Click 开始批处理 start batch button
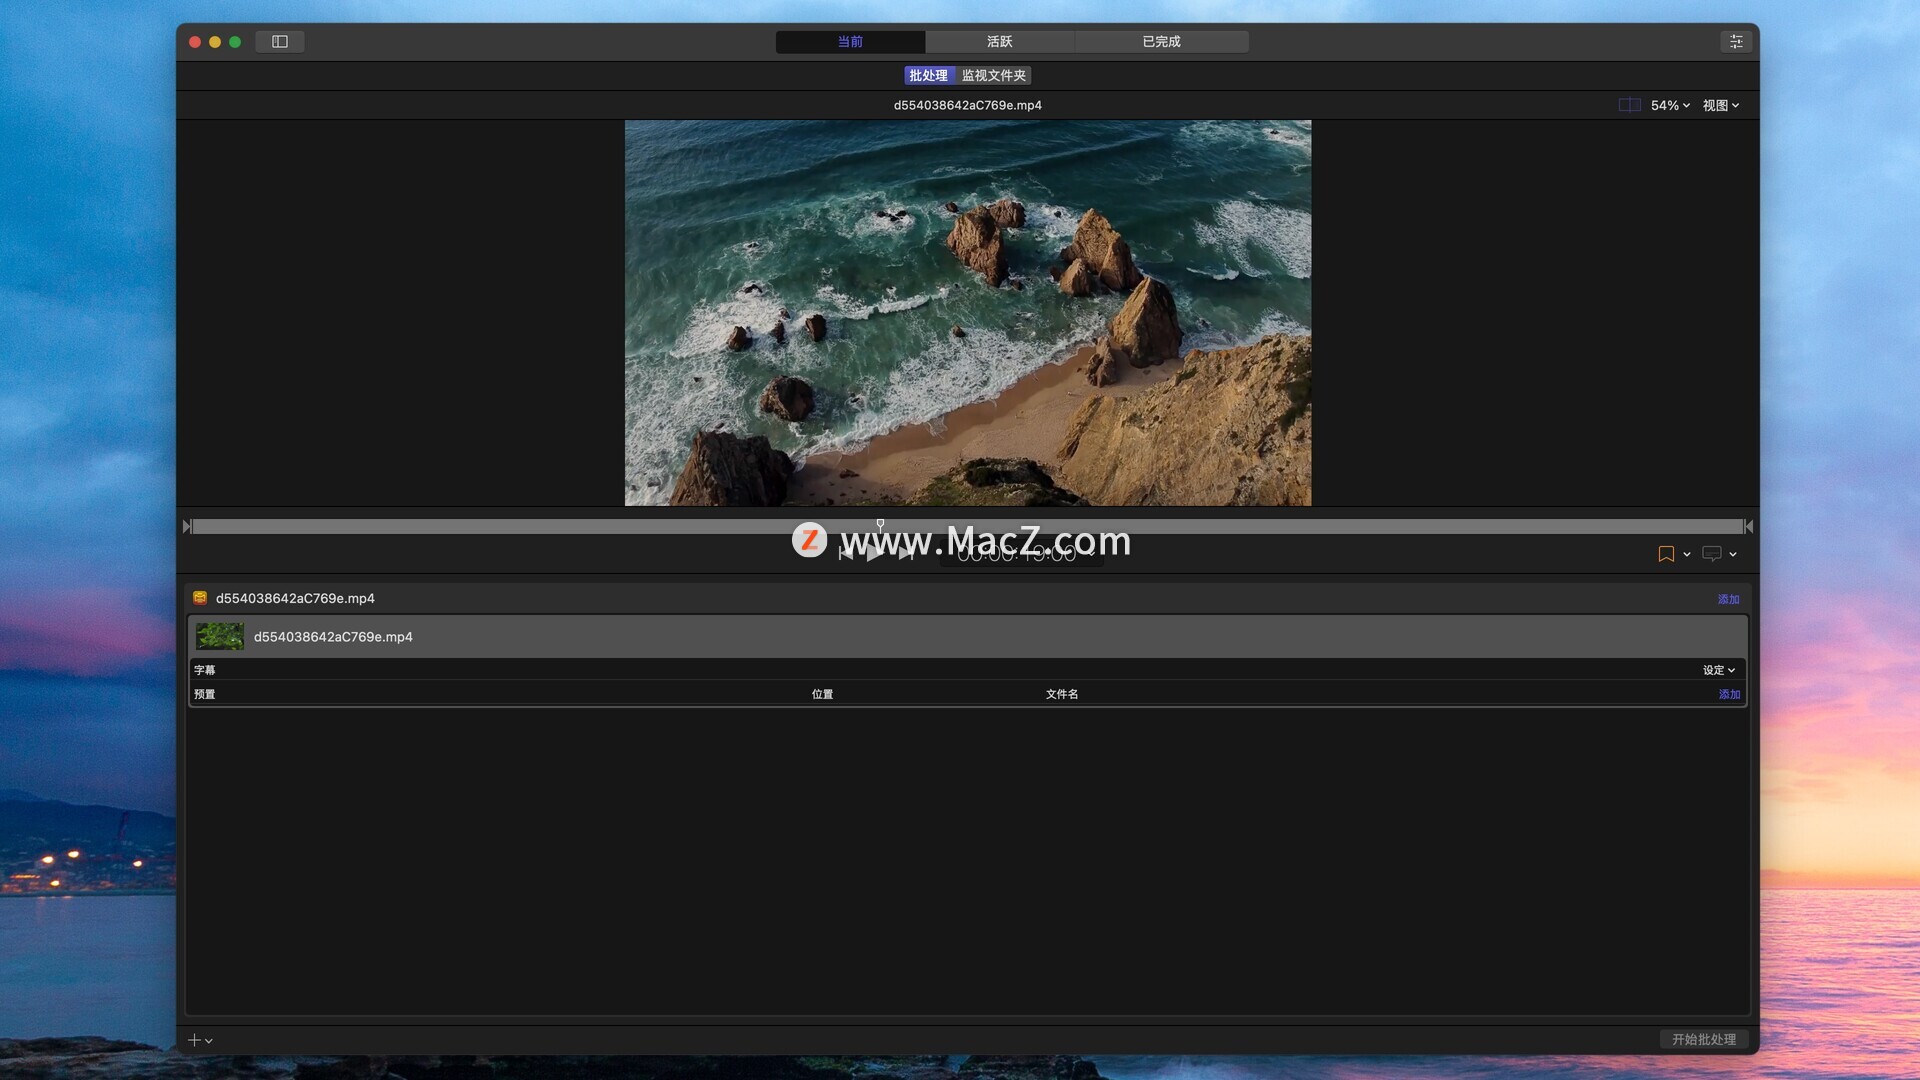 [1704, 1039]
